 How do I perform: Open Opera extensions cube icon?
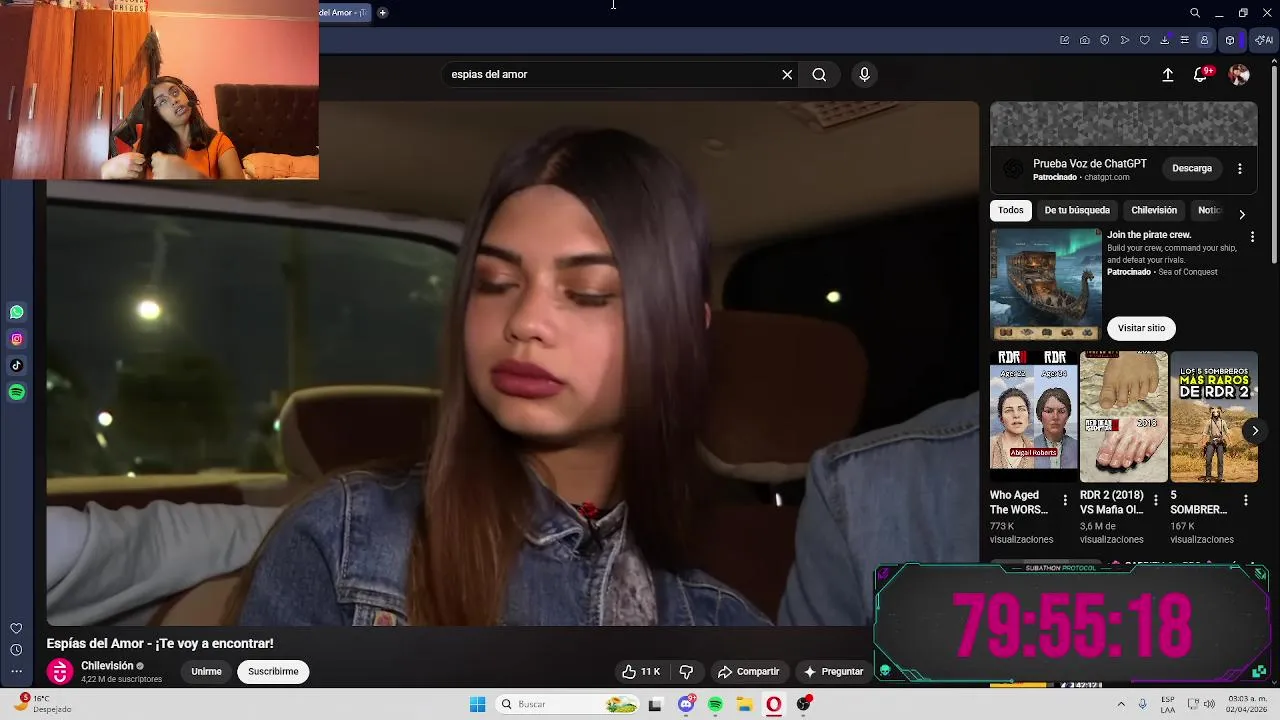point(1230,40)
